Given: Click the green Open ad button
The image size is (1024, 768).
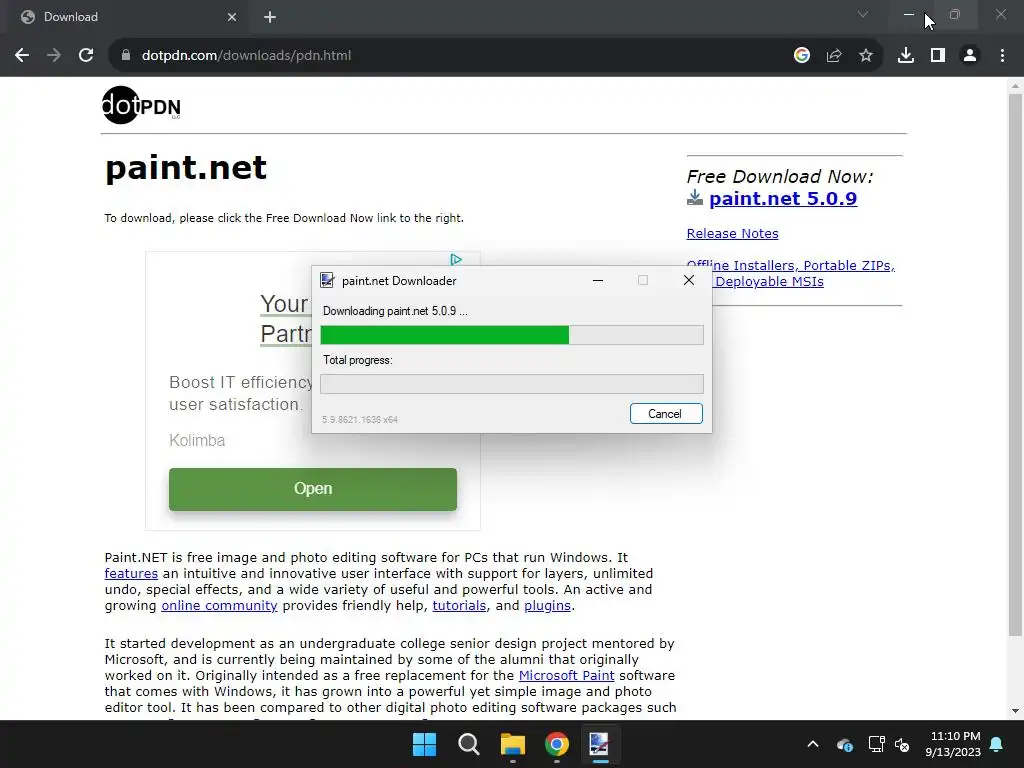Looking at the screenshot, I should [x=313, y=489].
